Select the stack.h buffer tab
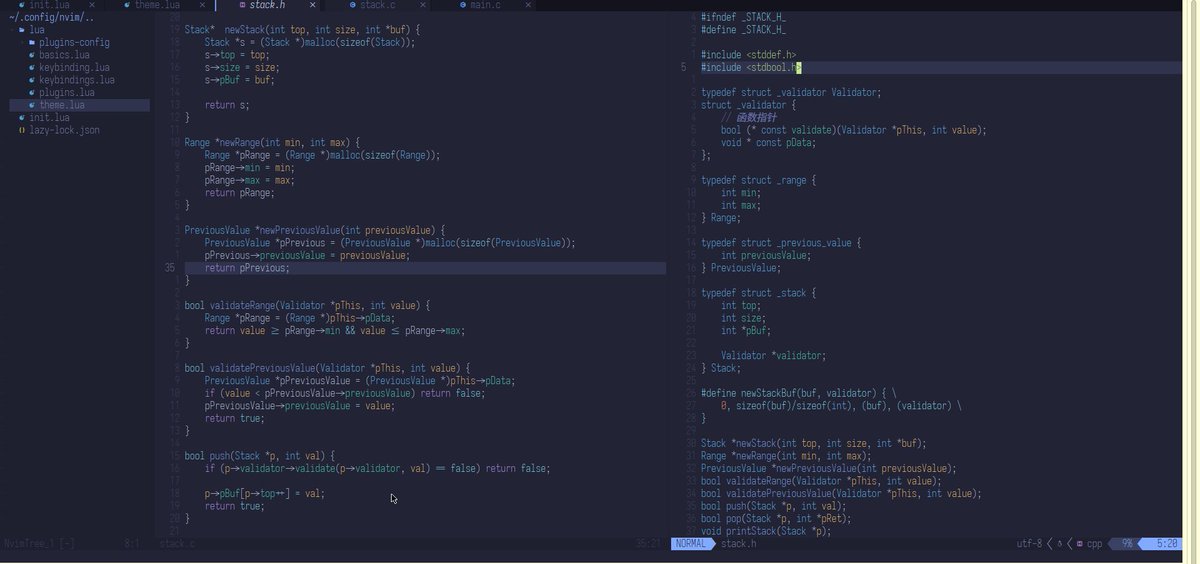 tap(267, 5)
